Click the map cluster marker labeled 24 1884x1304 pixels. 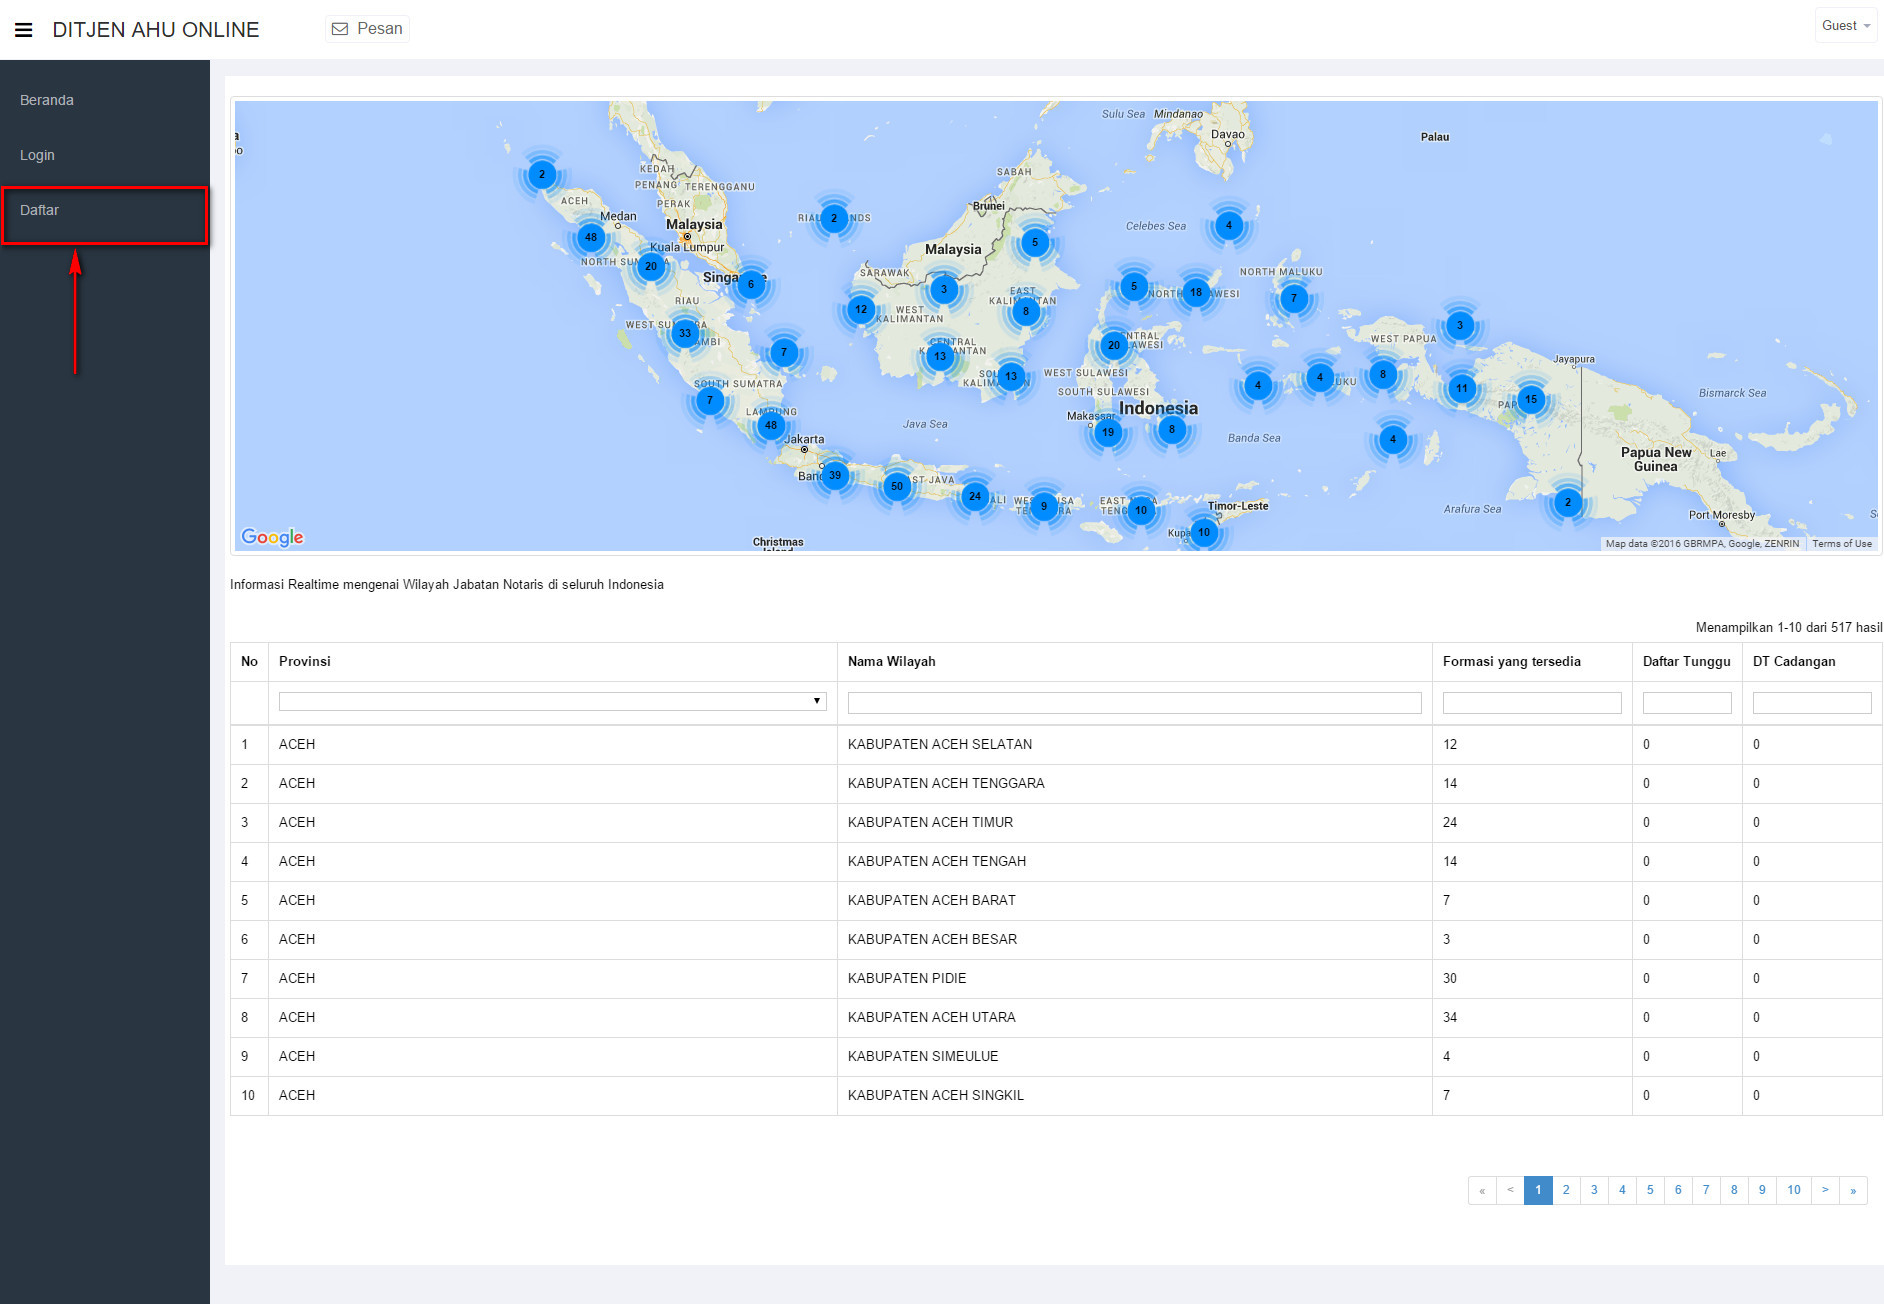point(974,496)
